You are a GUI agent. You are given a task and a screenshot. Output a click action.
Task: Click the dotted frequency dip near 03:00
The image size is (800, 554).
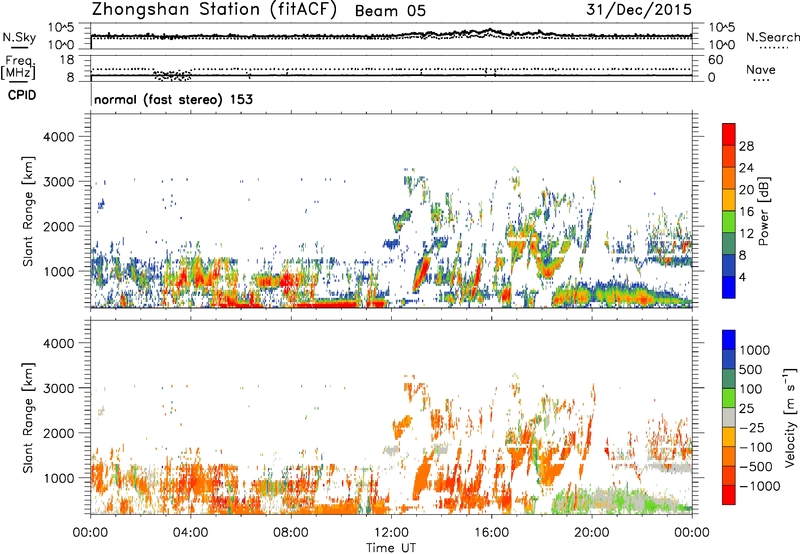[x=172, y=75]
